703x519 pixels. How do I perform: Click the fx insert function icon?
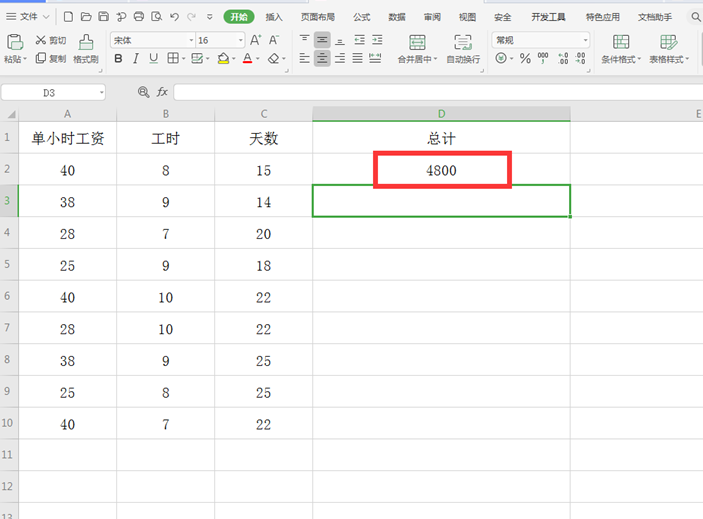162,92
